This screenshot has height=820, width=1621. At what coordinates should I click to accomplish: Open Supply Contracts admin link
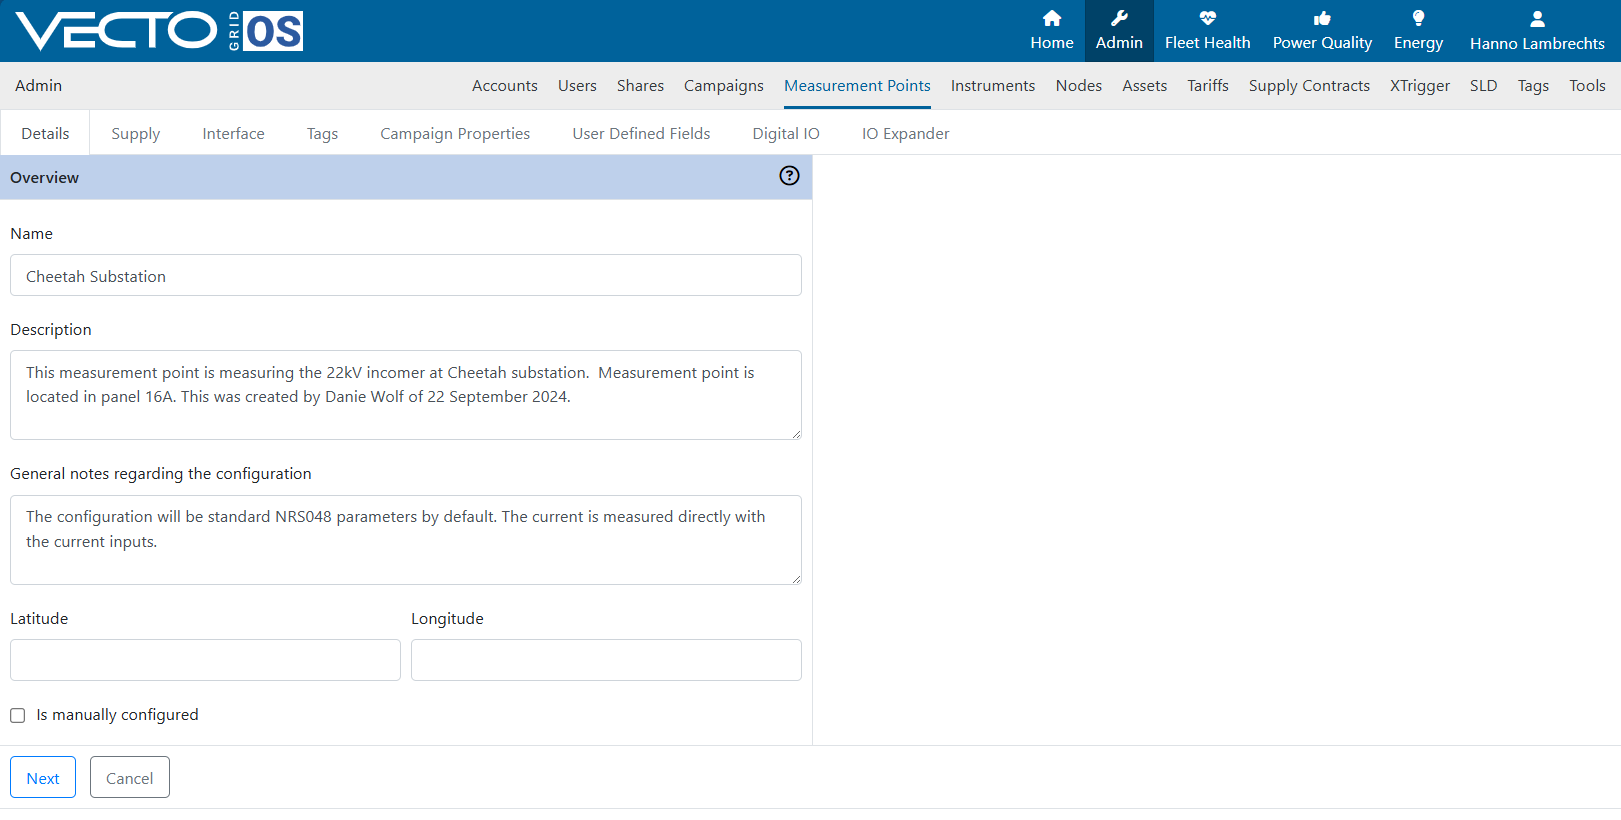click(x=1309, y=86)
